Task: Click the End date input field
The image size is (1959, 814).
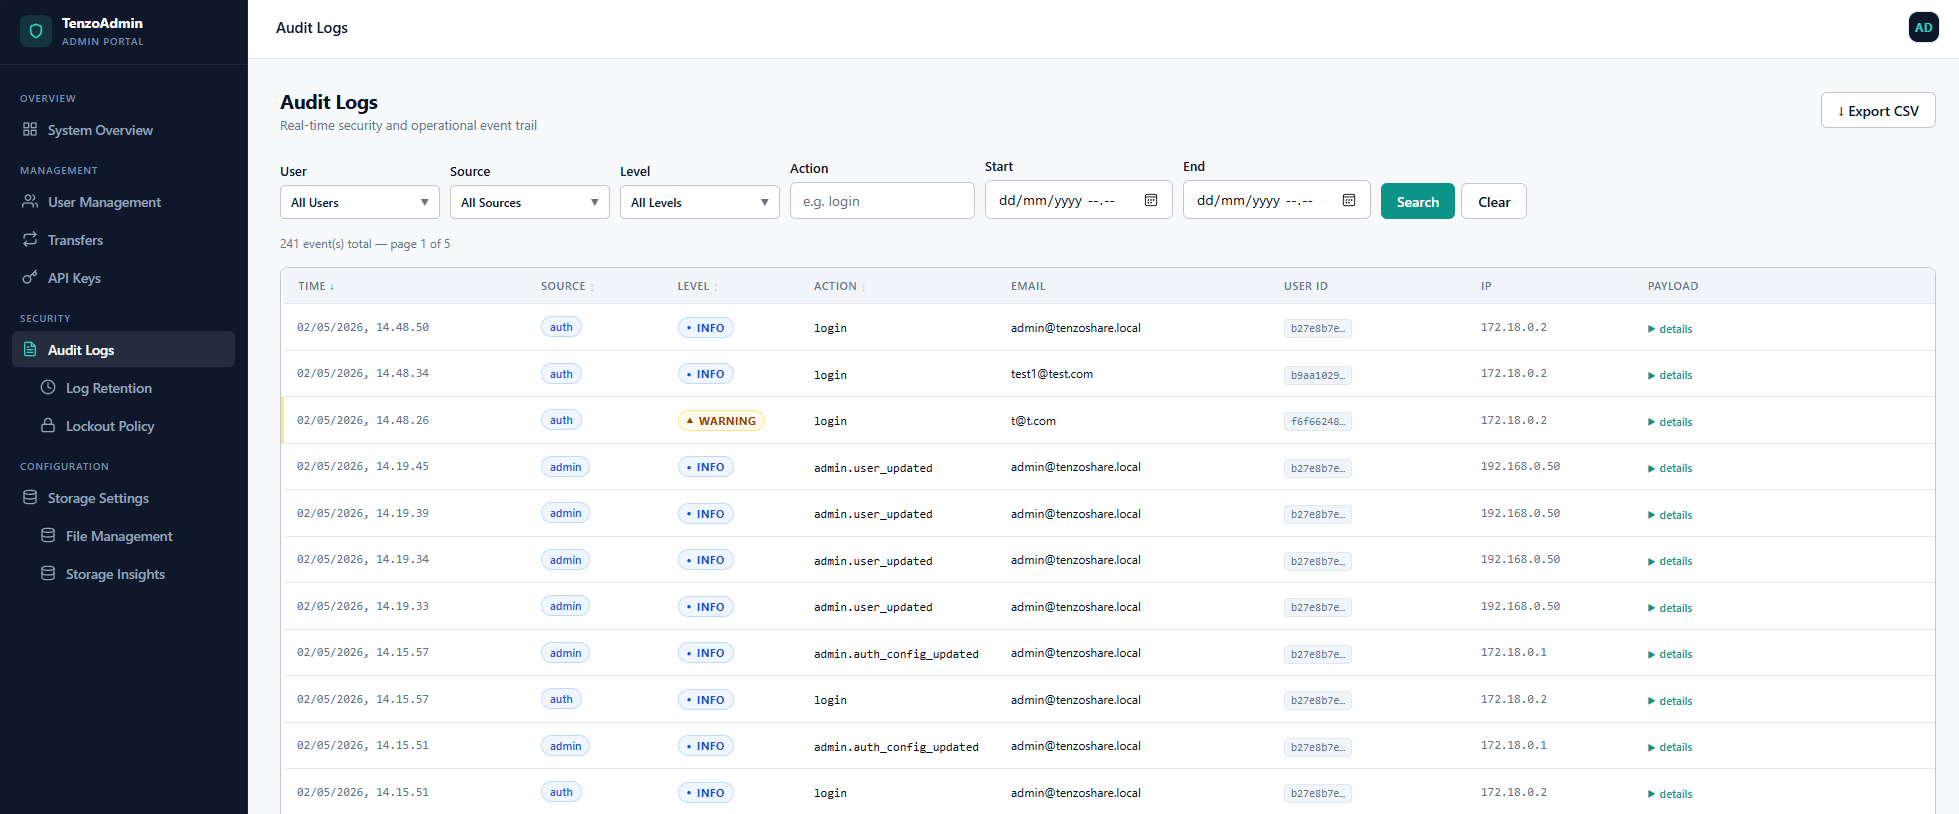Action: pyautogui.click(x=1276, y=200)
